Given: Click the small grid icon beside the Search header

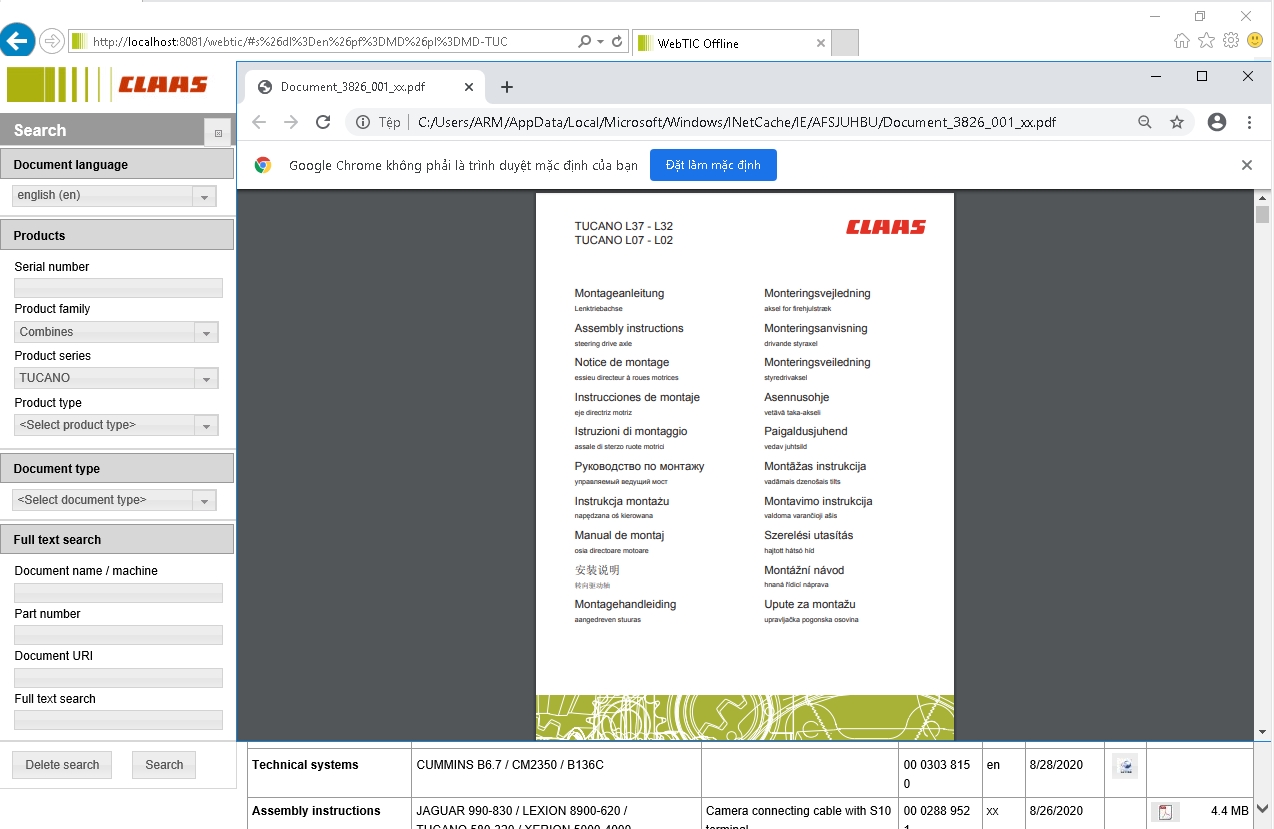Looking at the screenshot, I should pos(217,131).
